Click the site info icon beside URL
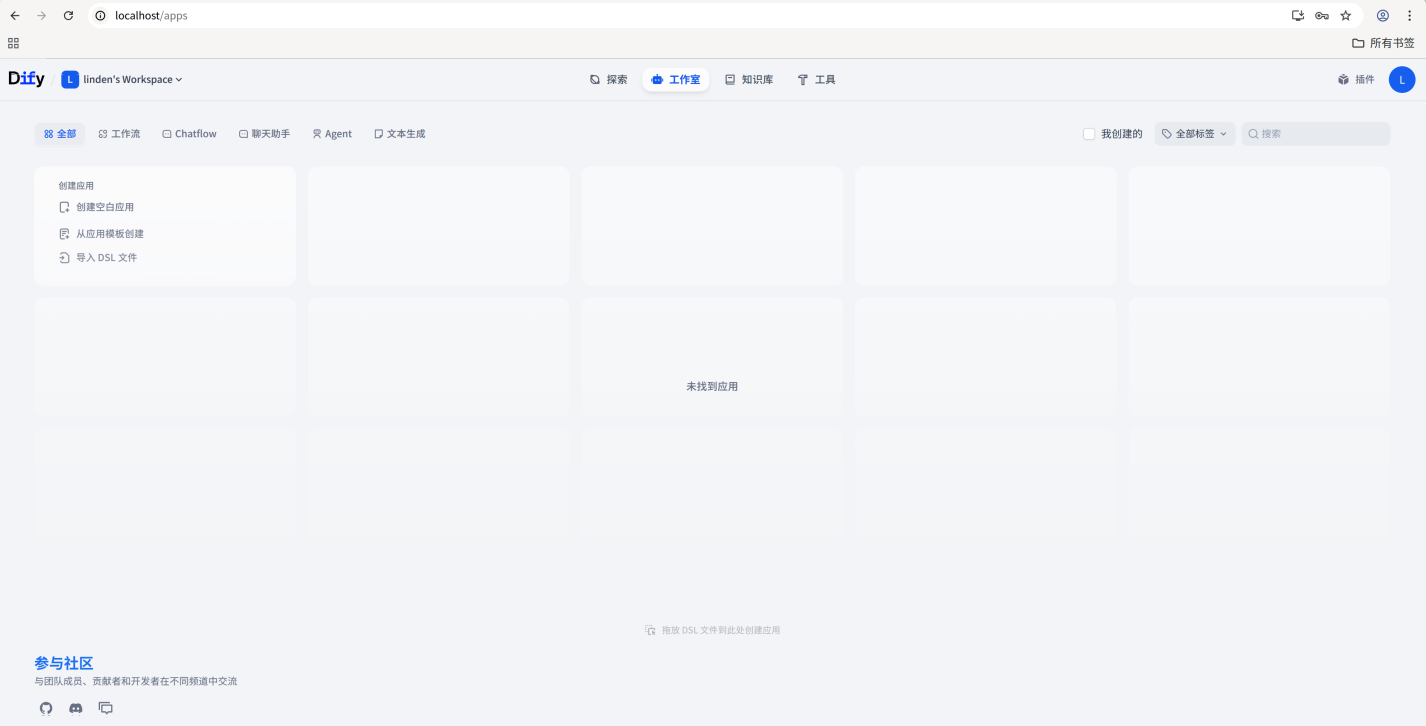 pos(100,16)
